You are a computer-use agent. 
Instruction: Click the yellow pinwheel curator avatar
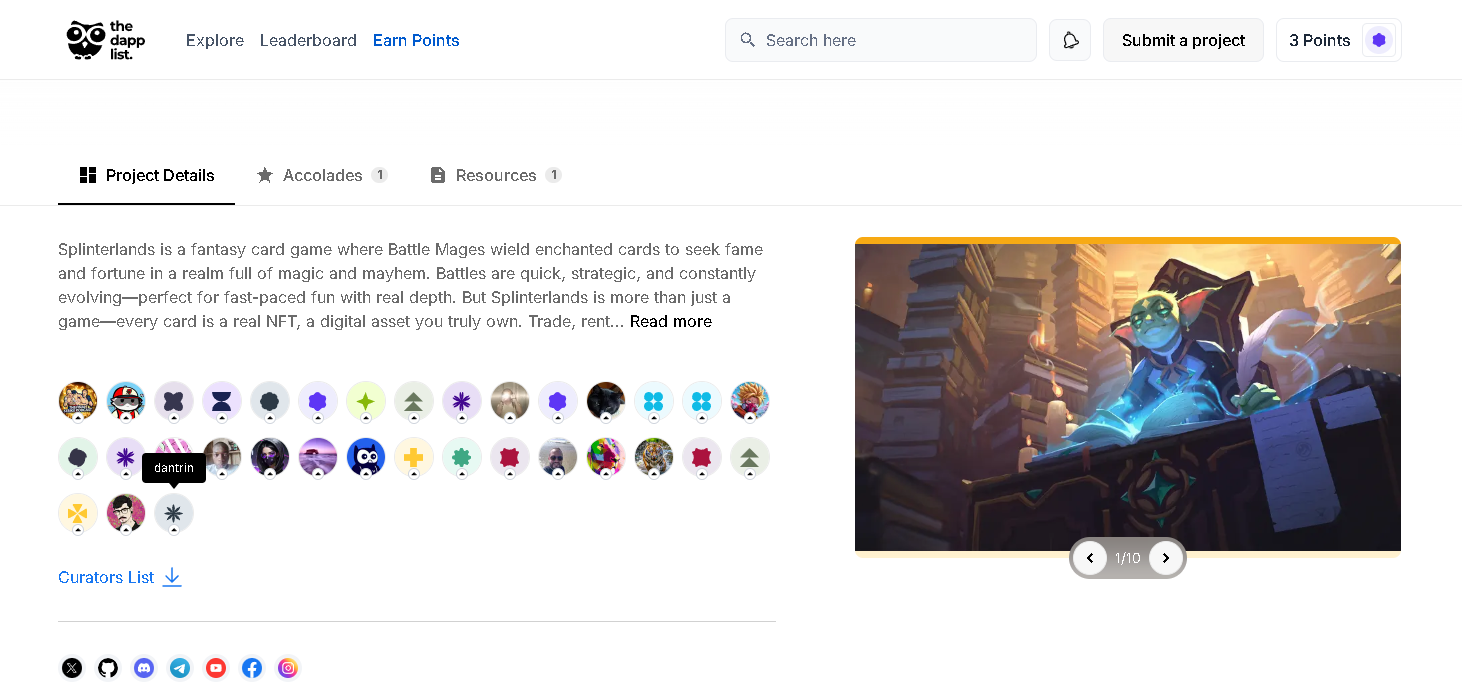click(78, 513)
